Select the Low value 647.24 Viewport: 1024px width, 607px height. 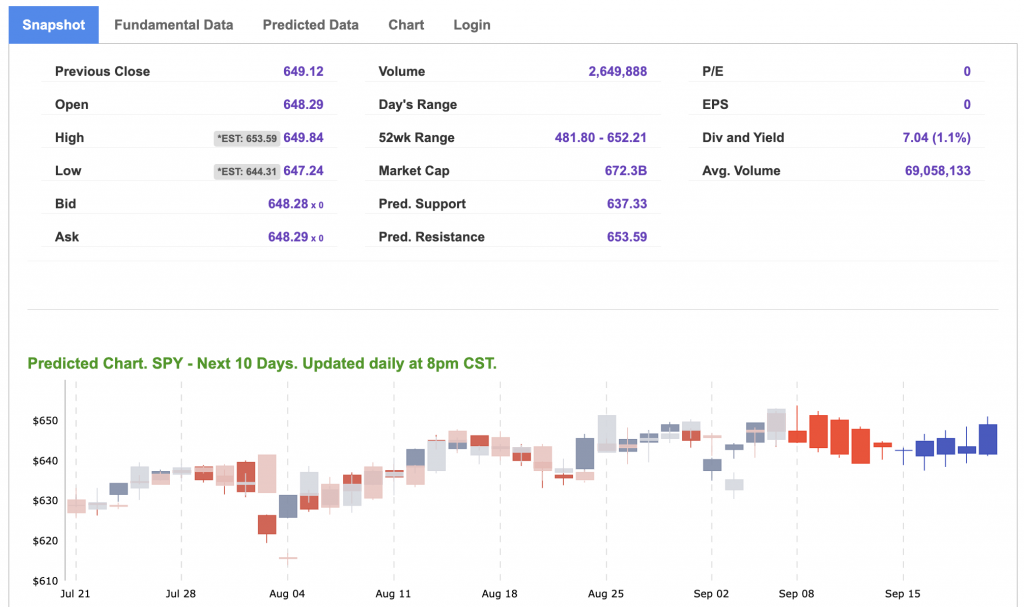tap(303, 171)
